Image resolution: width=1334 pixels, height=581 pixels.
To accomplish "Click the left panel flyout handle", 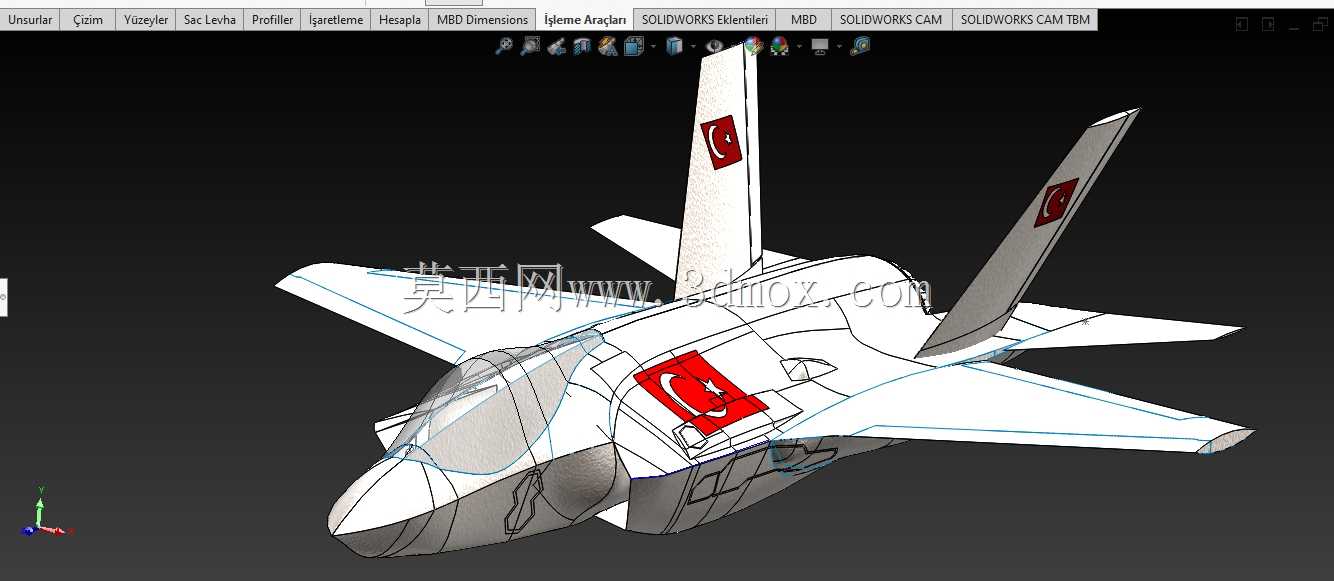I will 3,297.
